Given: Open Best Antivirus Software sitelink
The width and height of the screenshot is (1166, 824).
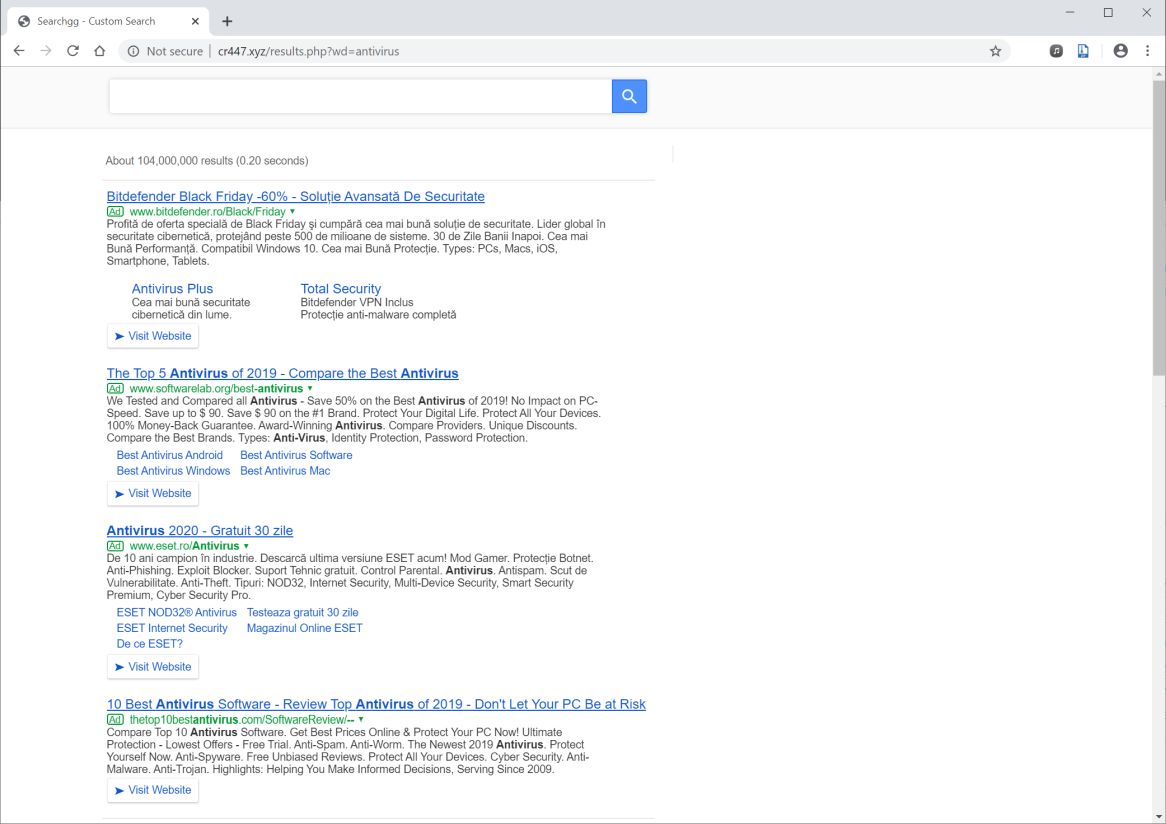Looking at the screenshot, I should click(x=296, y=455).
